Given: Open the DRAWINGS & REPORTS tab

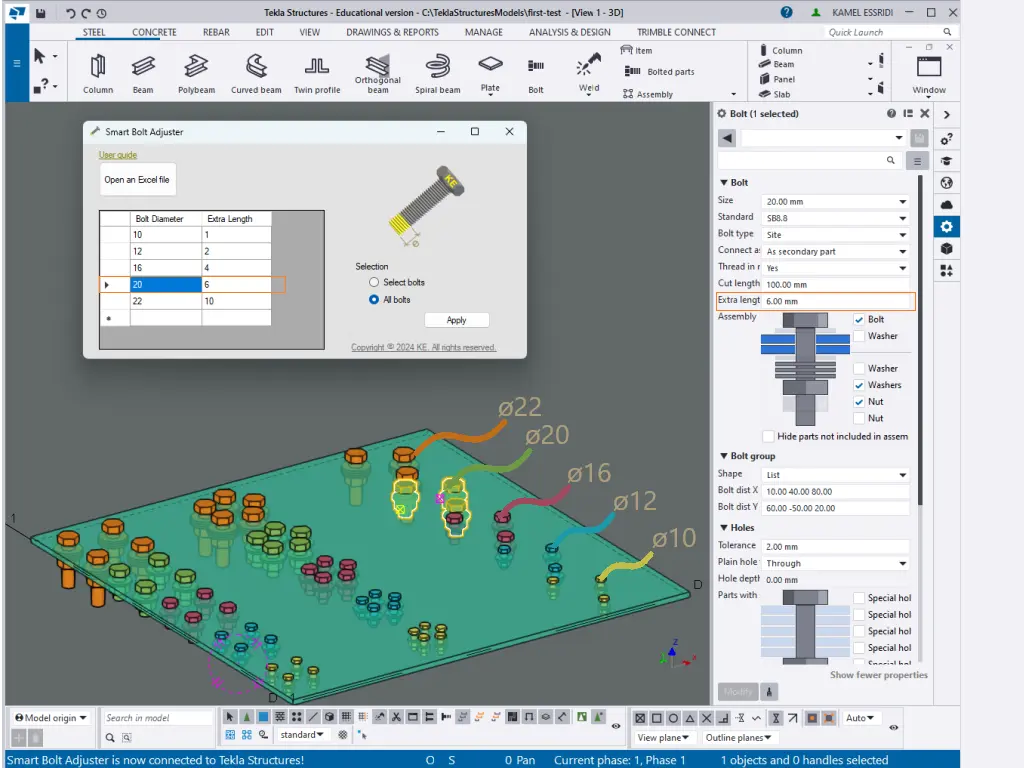Looking at the screenshot, I should click(x=392, y=32).
